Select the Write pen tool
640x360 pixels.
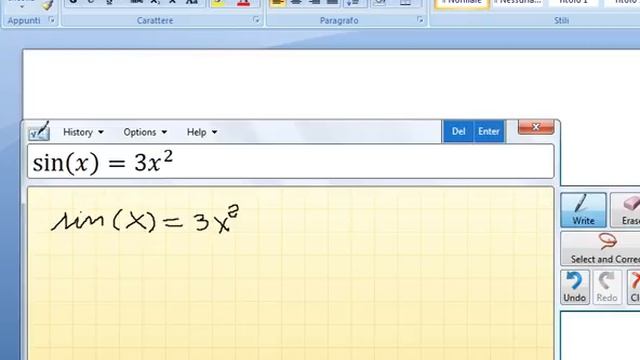(583, 210)
